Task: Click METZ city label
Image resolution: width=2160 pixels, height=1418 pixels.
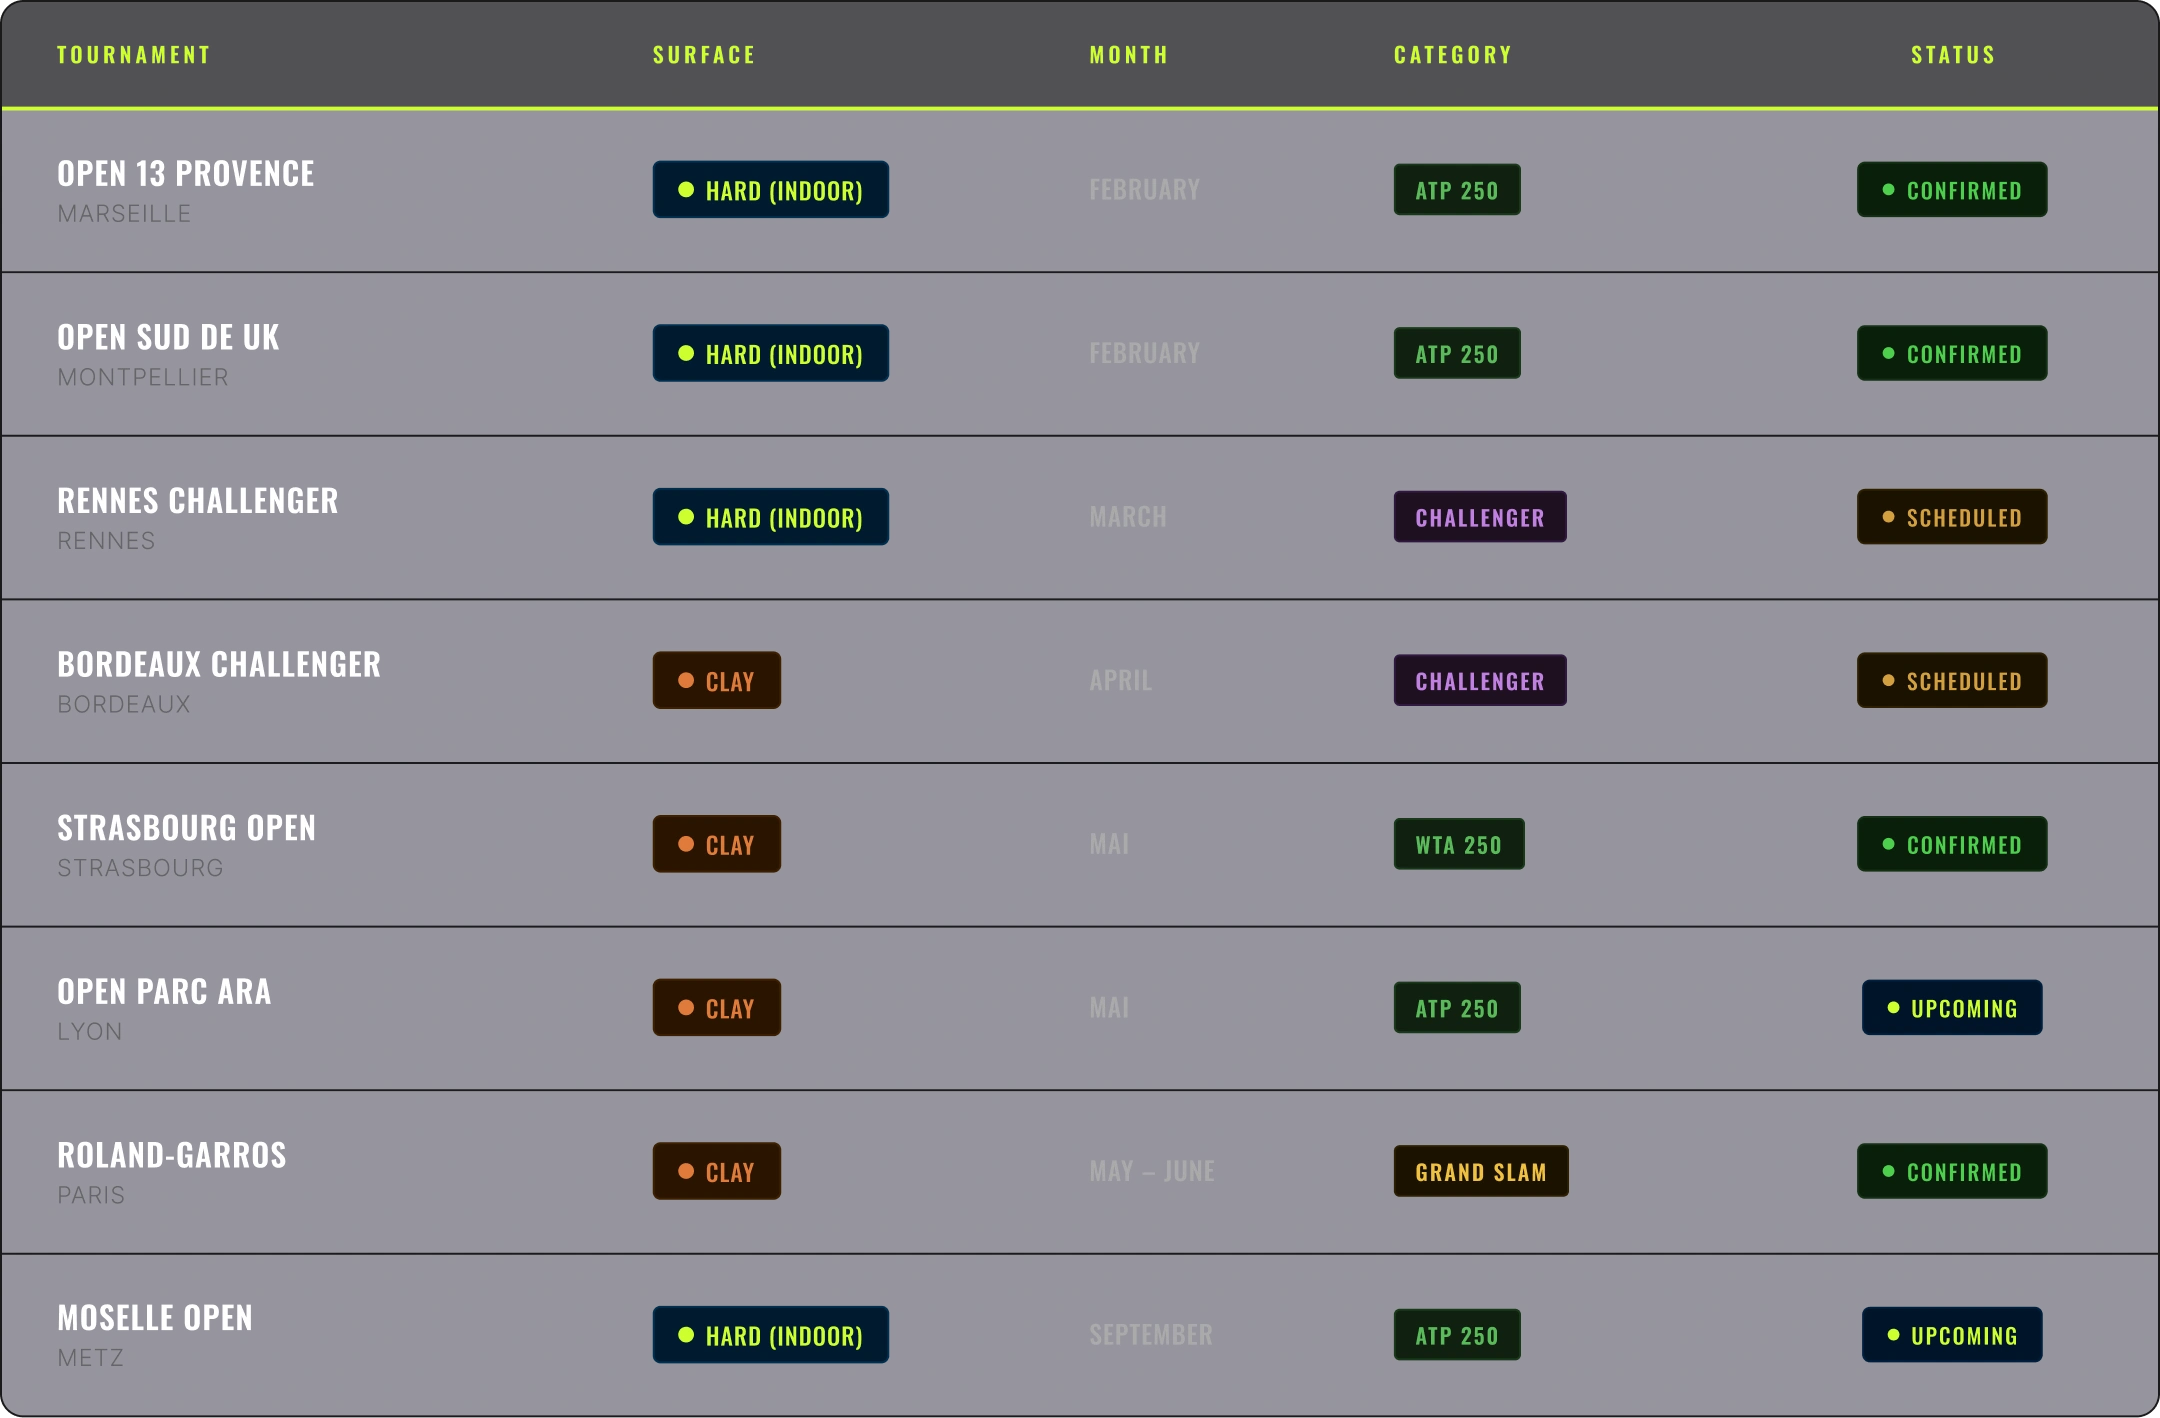Action: point(91,1359)
